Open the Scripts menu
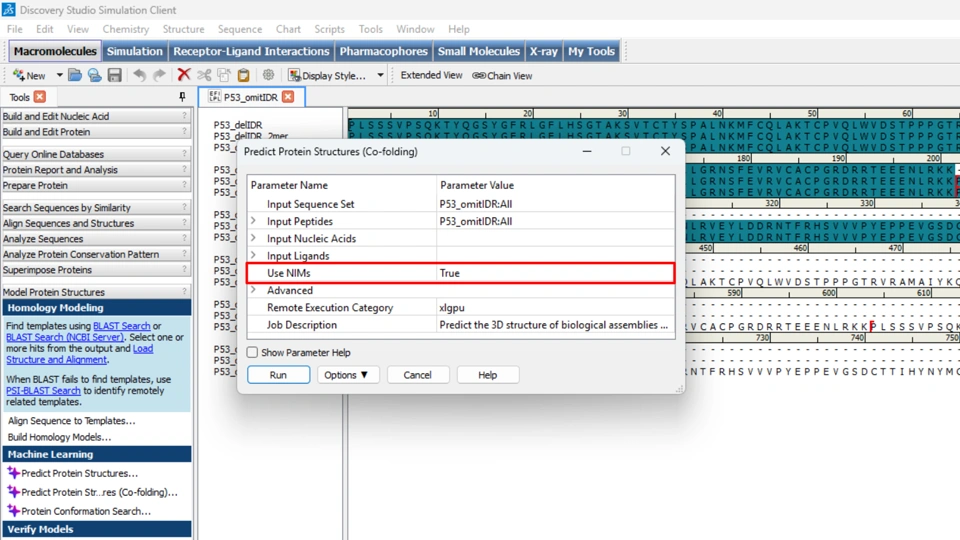This screenshot has height=540, width=960. (x=329, y=29)
